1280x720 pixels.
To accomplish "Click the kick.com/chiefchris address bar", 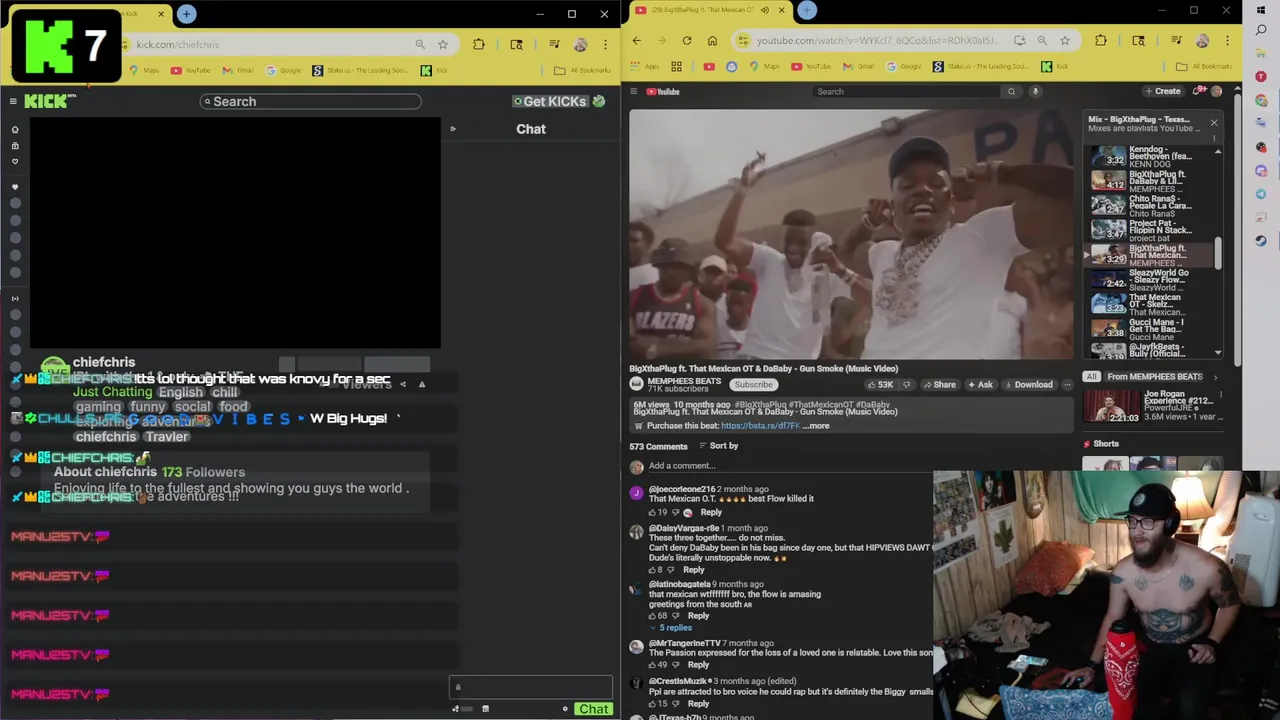I will point(177,44).
